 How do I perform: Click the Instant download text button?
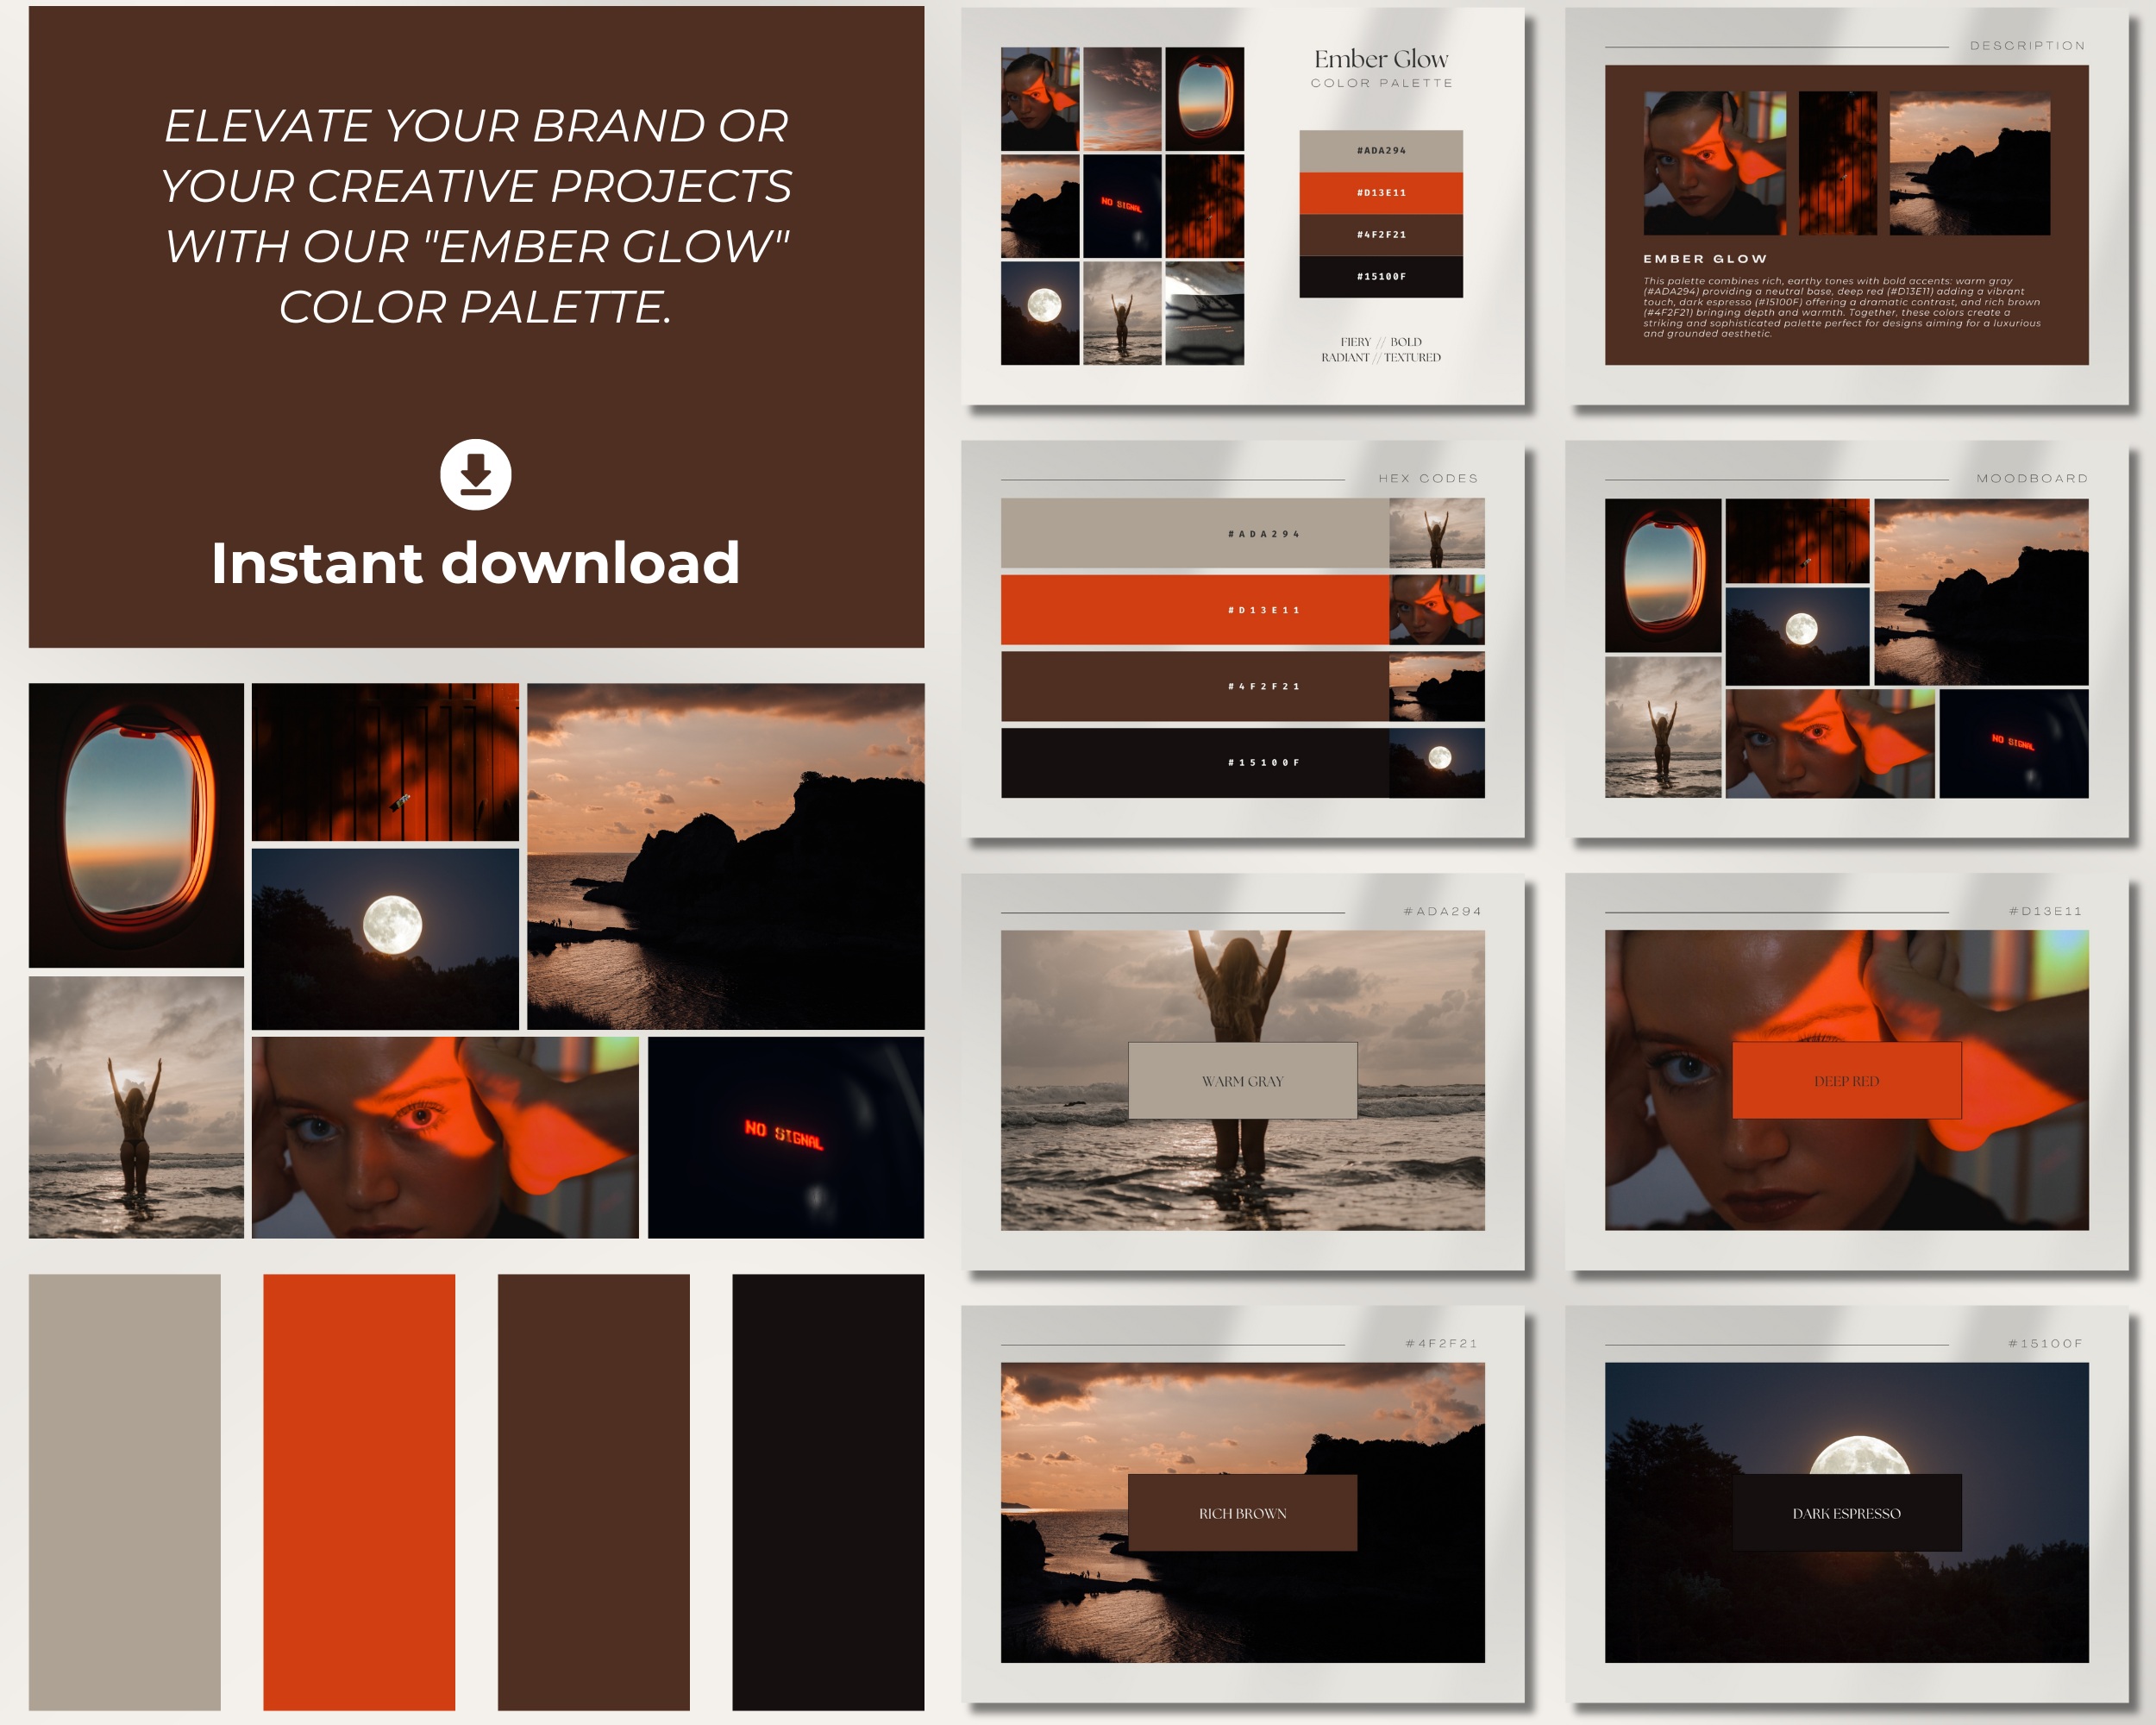[474, 564]
